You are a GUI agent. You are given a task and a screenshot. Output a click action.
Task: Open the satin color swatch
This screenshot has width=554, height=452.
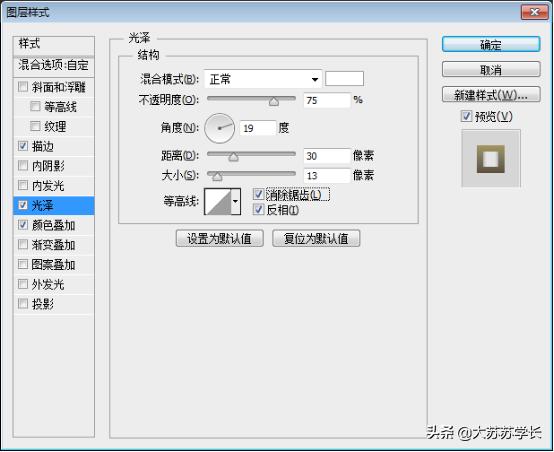click(344, 78)
